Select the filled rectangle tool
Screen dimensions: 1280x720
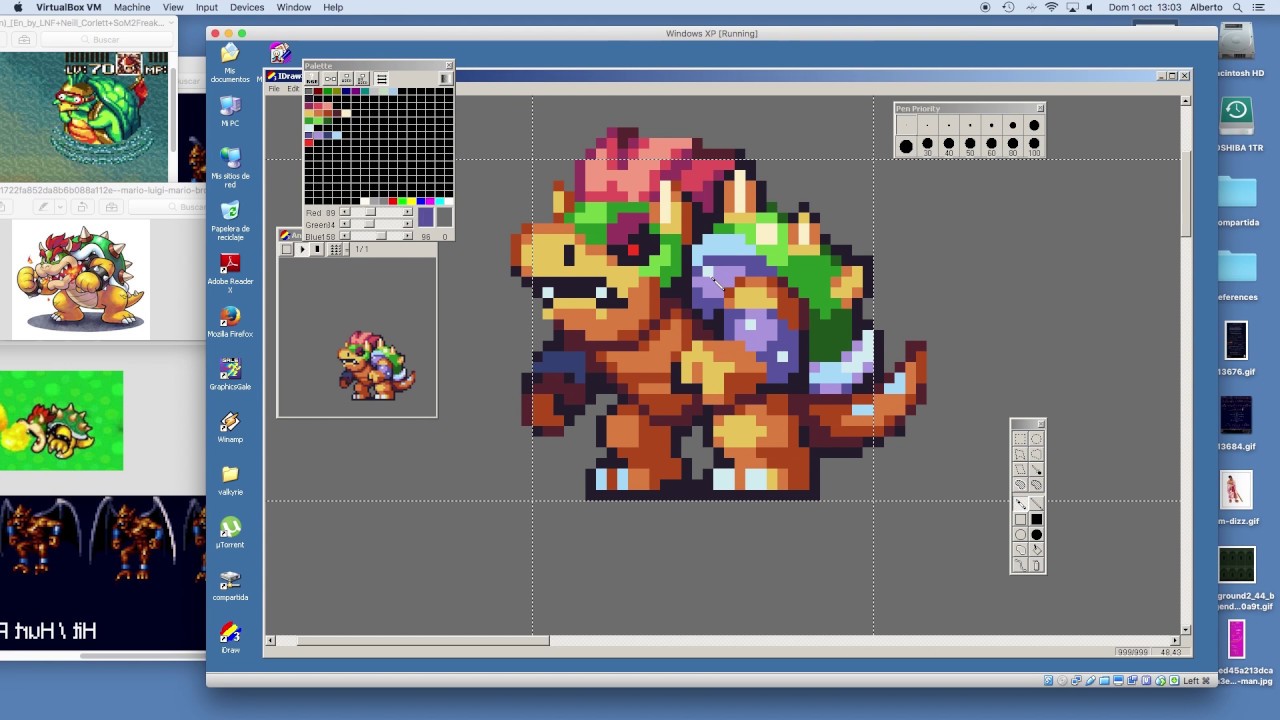pos(1036,519)
